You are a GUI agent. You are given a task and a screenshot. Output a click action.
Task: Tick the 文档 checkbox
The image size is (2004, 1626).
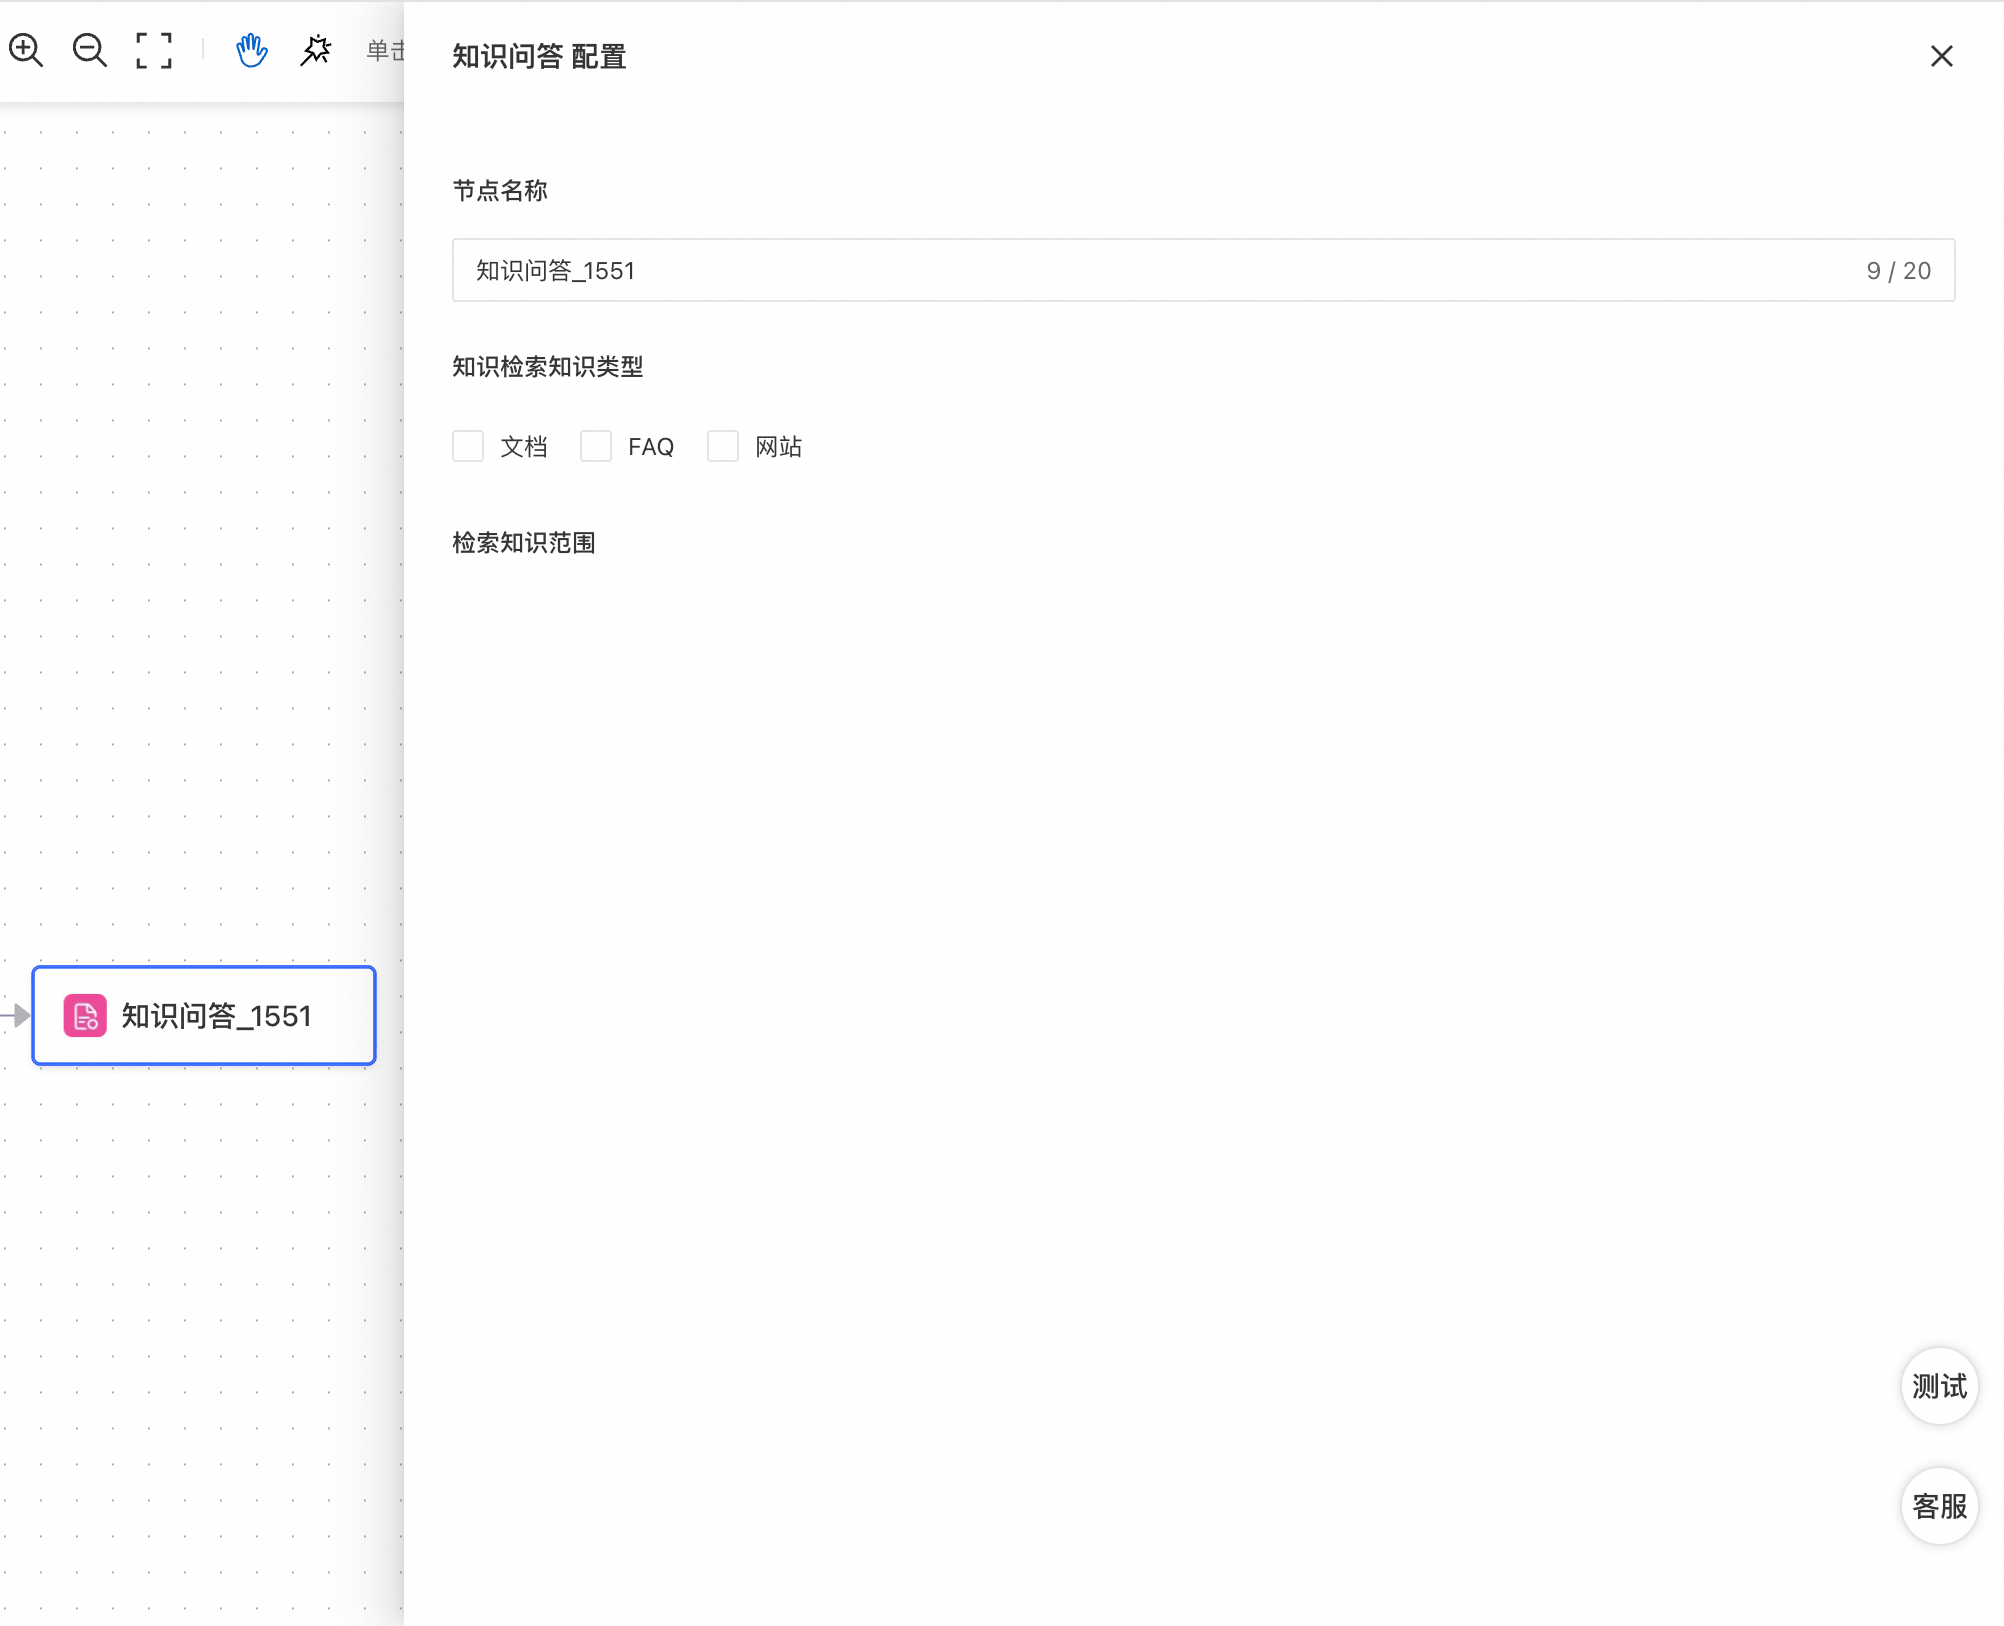pos(468,446)
